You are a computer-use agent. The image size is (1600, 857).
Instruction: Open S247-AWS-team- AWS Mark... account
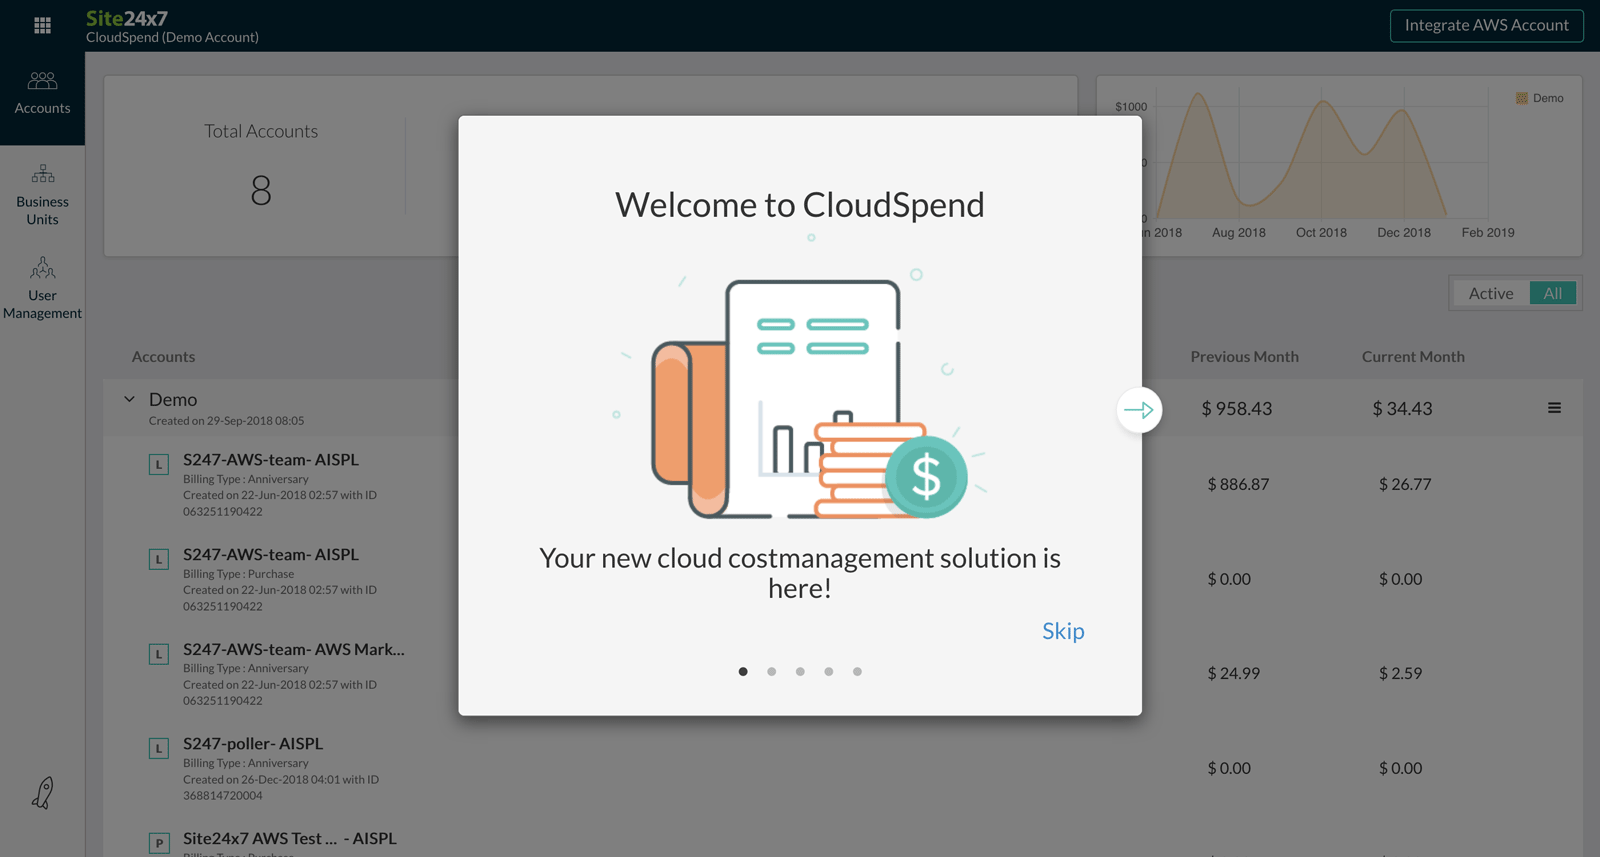(x=293, y=649)
